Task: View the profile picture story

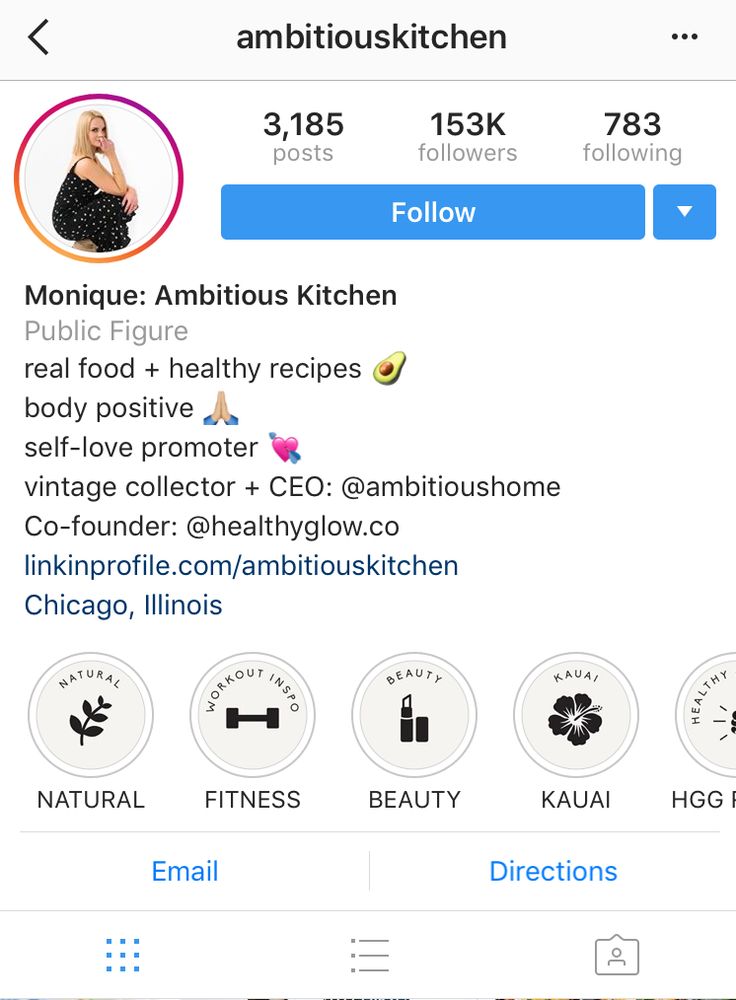Action: (x=99, y=178)
